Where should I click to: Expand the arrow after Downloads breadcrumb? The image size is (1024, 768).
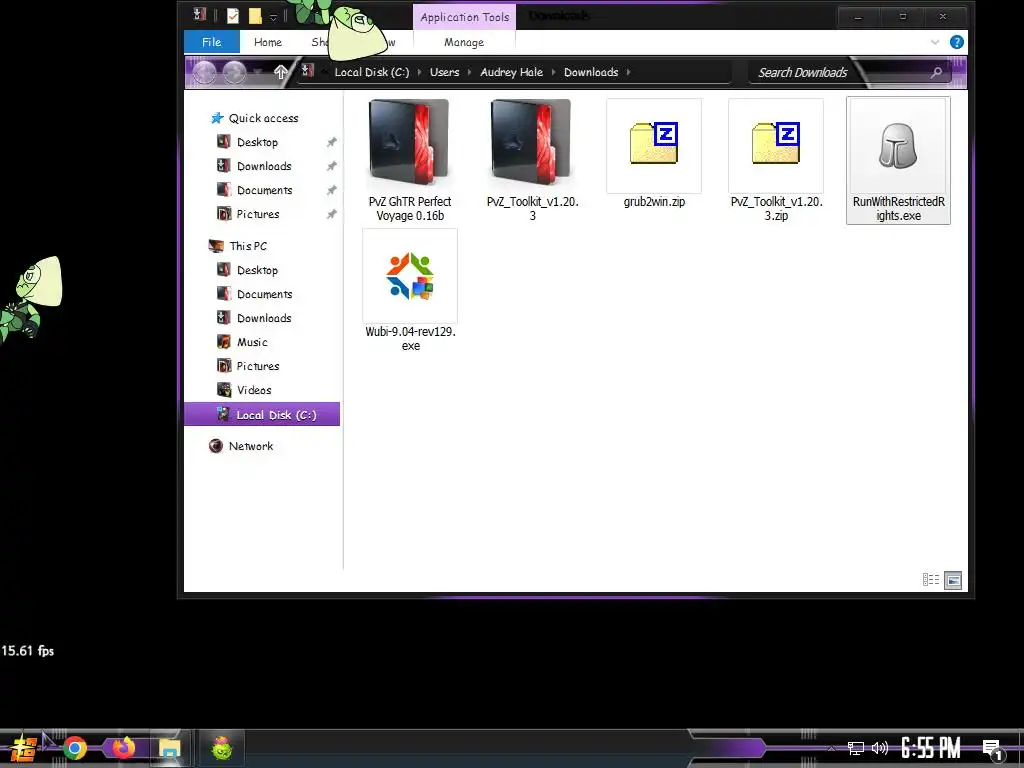[x=628, y=72]
